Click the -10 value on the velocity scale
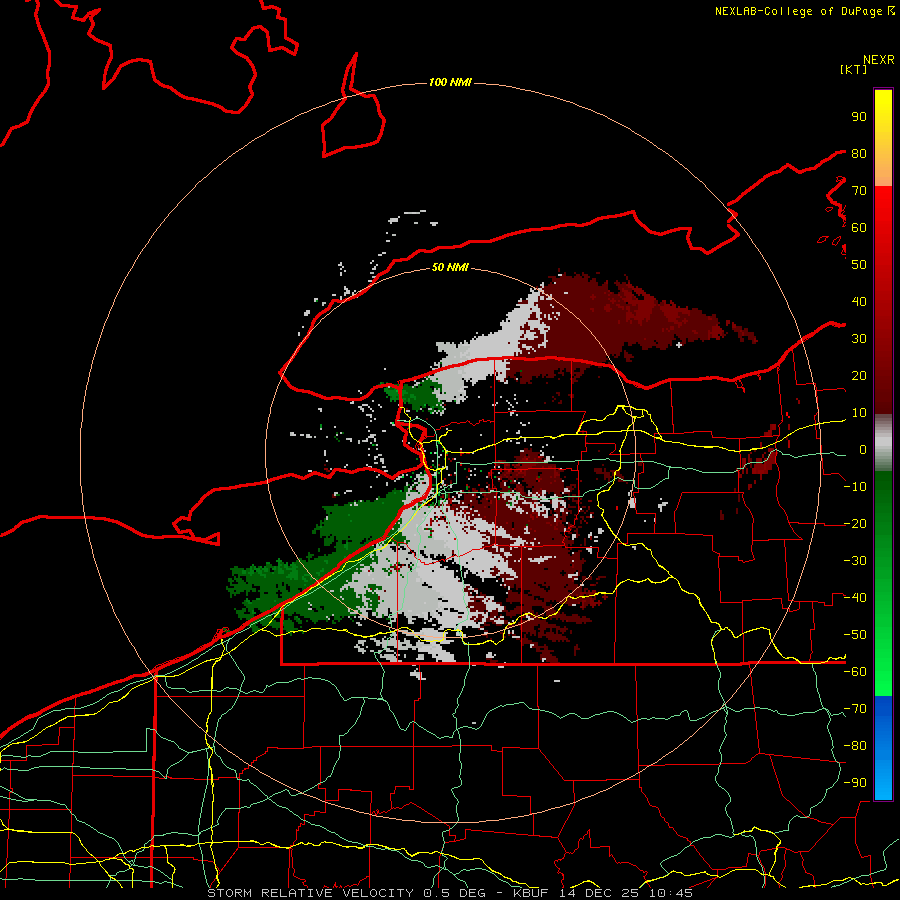The height and width of the screenshot is (900, 900). 855,487
